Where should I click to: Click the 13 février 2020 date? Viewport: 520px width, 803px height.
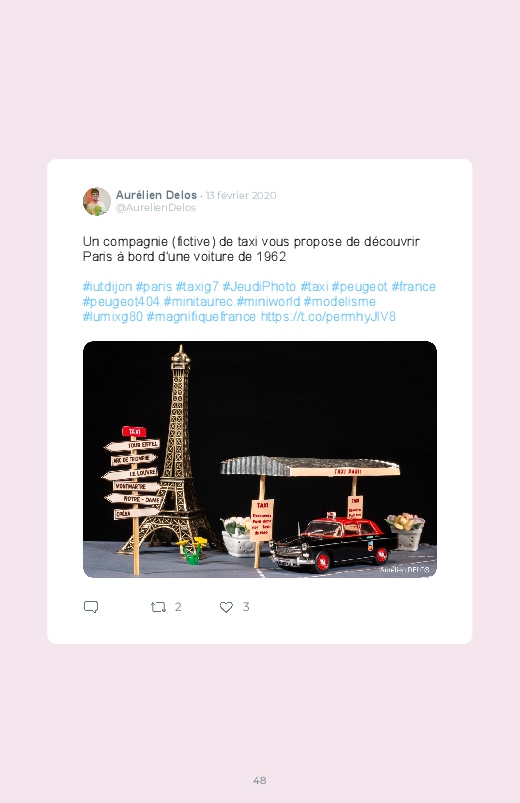pyautogui.click(x=241, y=195)
